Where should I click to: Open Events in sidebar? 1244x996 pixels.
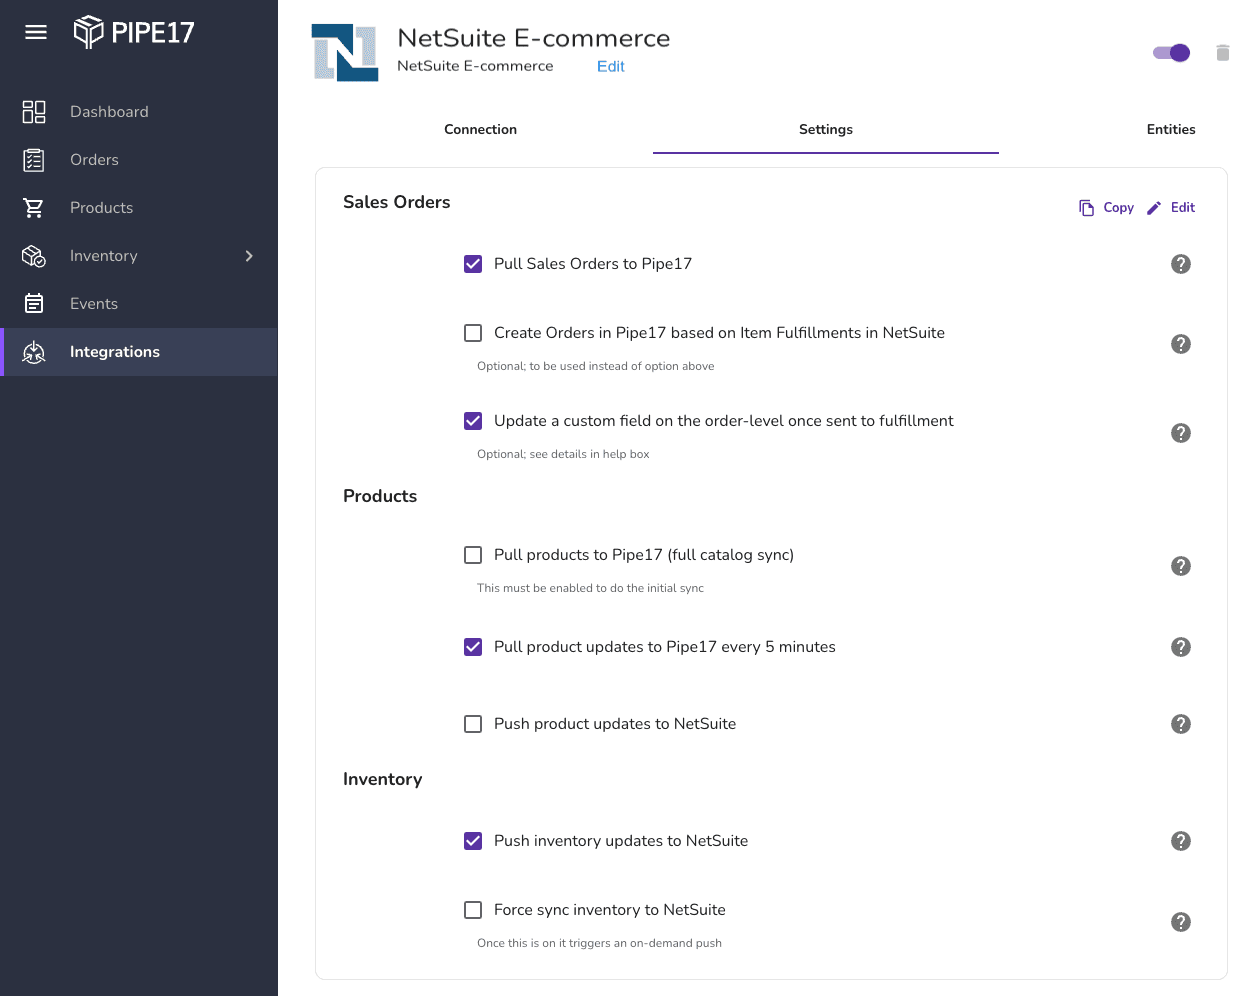(94, 304)
